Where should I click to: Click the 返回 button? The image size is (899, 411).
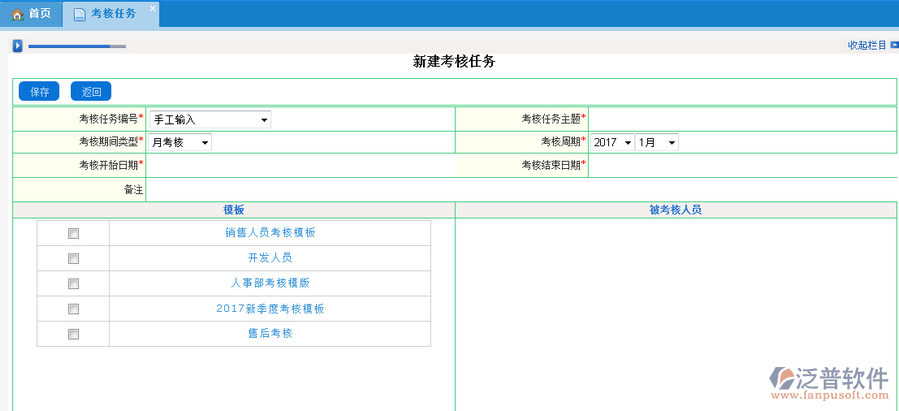click(x=91, y=92)
